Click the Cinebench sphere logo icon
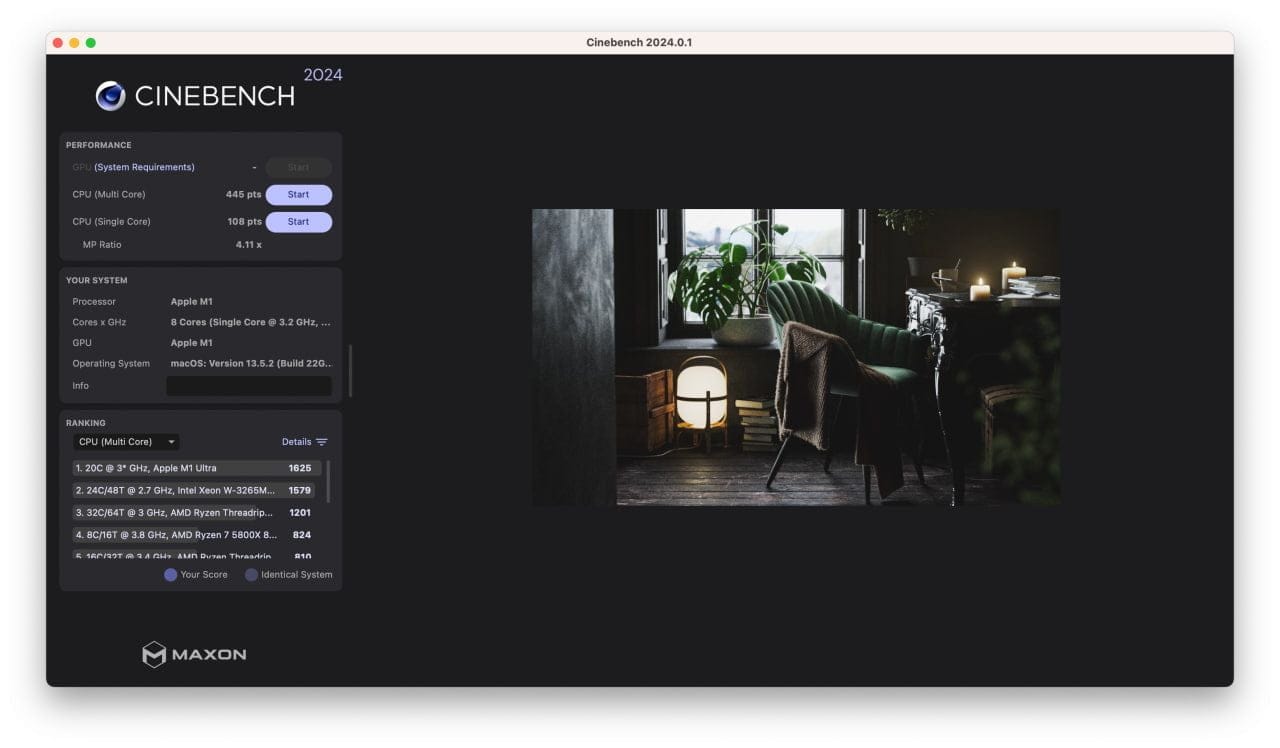The height and width of the screenshot is (748, 1280). [x=110, y=96]
